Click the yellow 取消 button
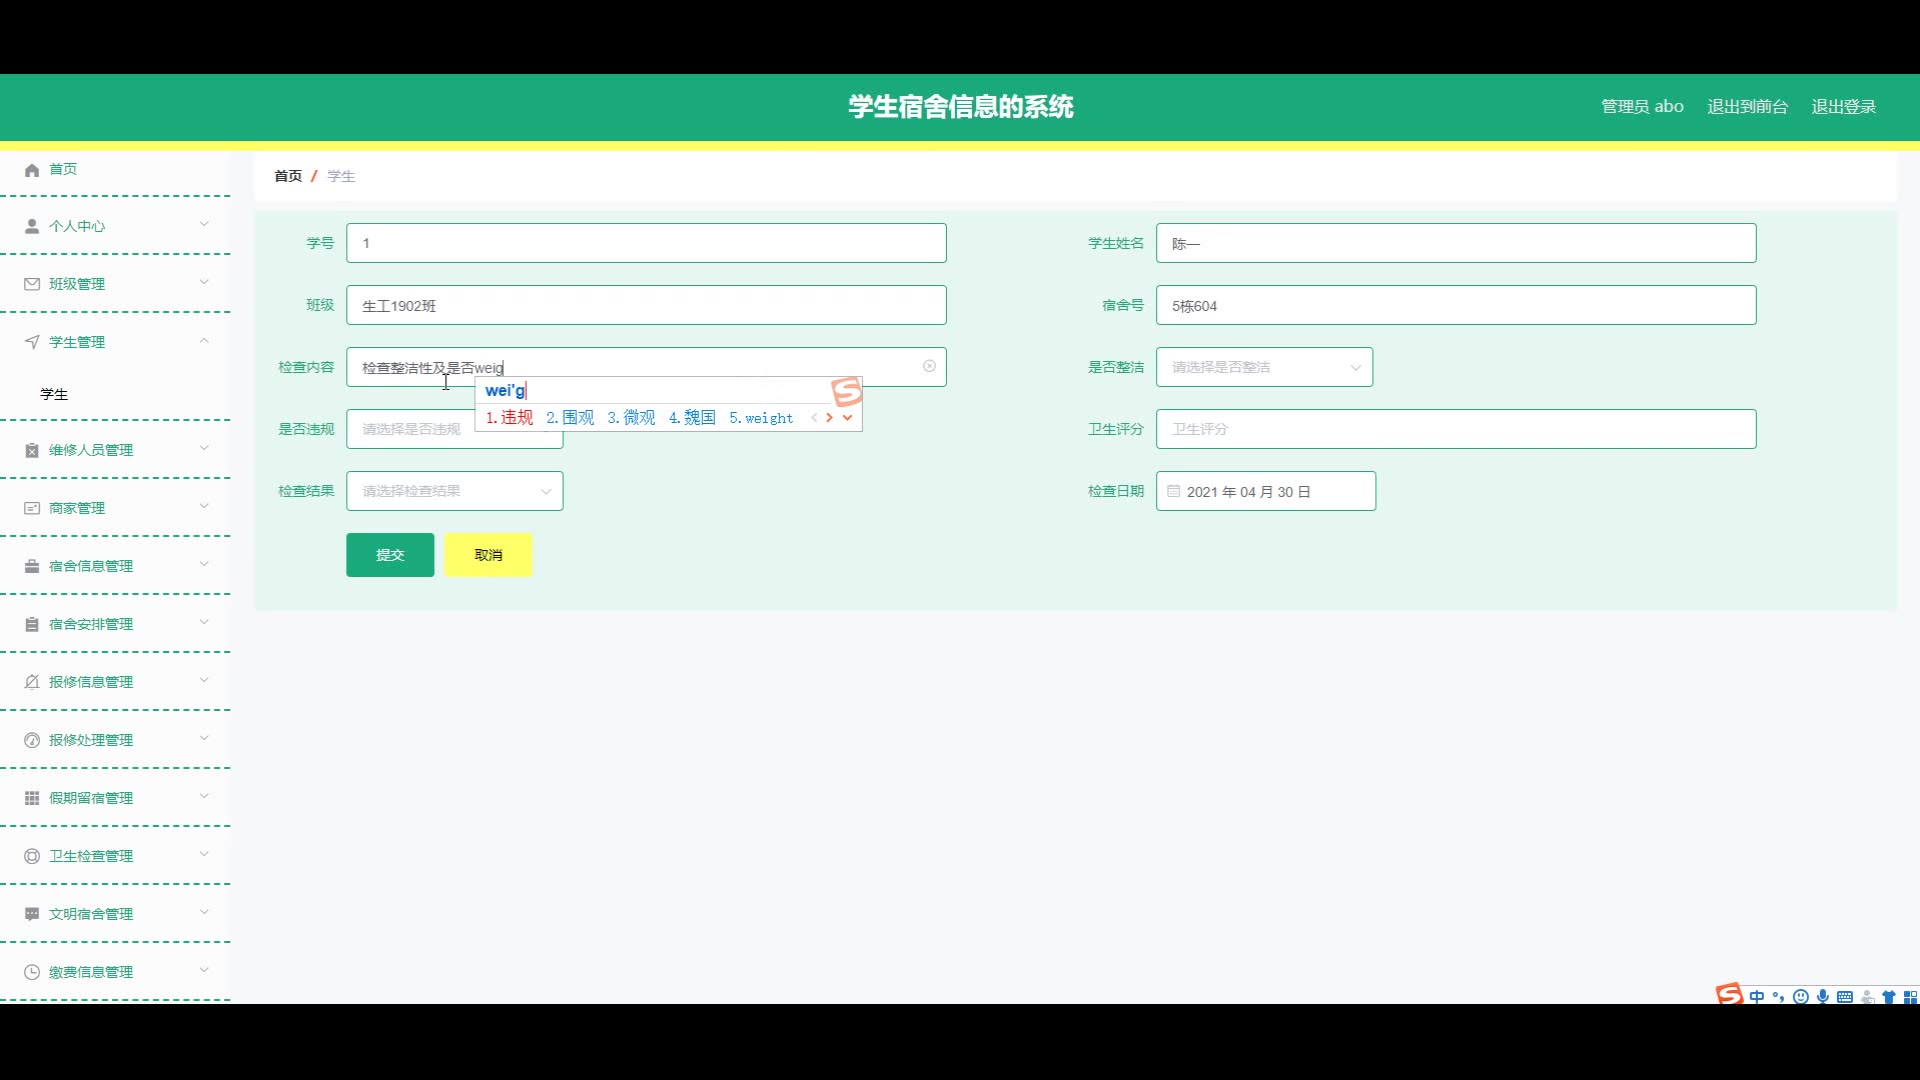Image resolution: width=1920 pixels, height=1080 pixels. [x=488, y=555]
